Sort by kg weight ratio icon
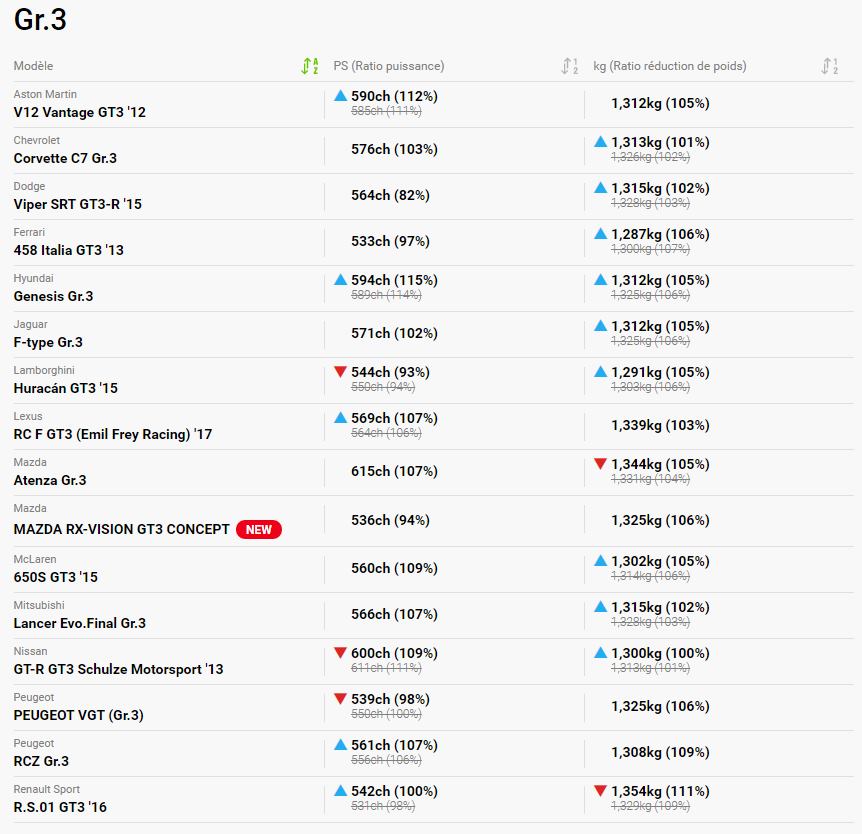Image resolution: width=862 pixels, height=834 pixels. coord(830,66)
